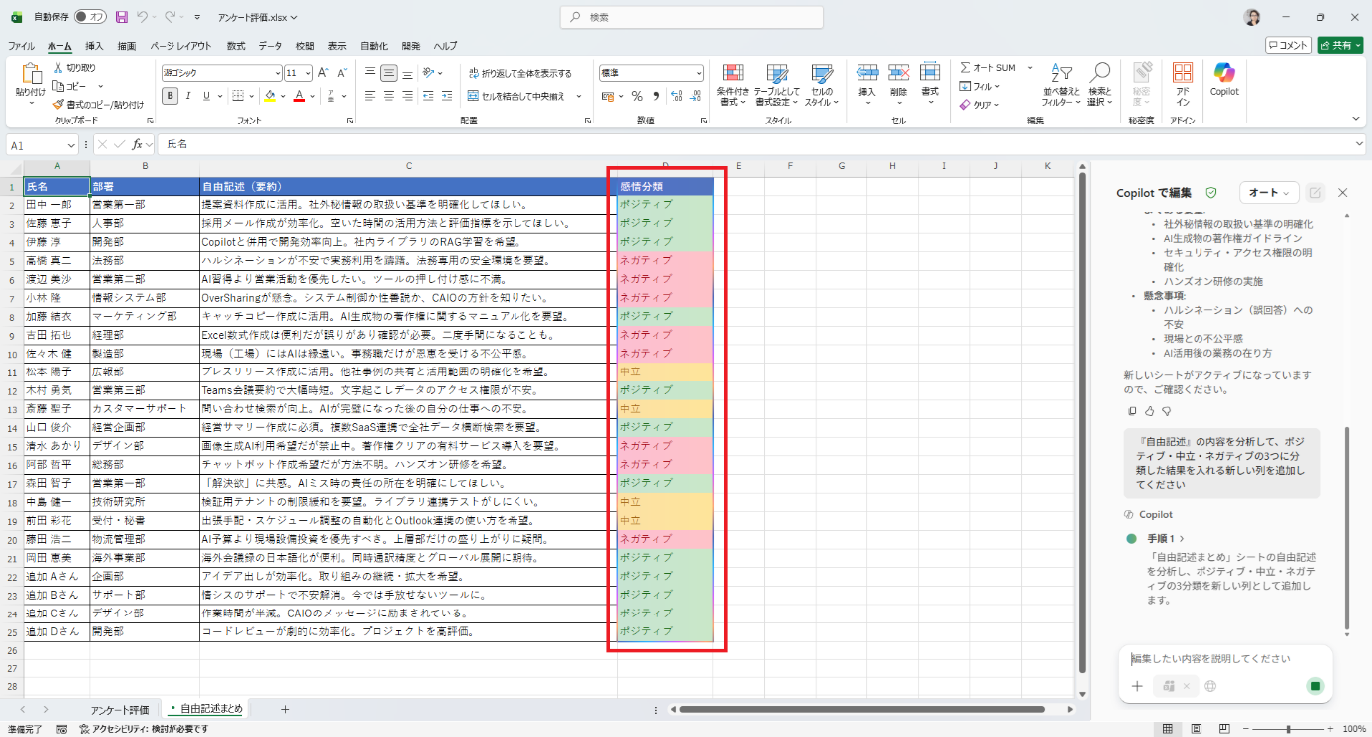The width and height of the screenshot is (1372, 737).
Task: Toggle wrap text for selected cells
Action: pyautogui.click(x=520, y=74)
